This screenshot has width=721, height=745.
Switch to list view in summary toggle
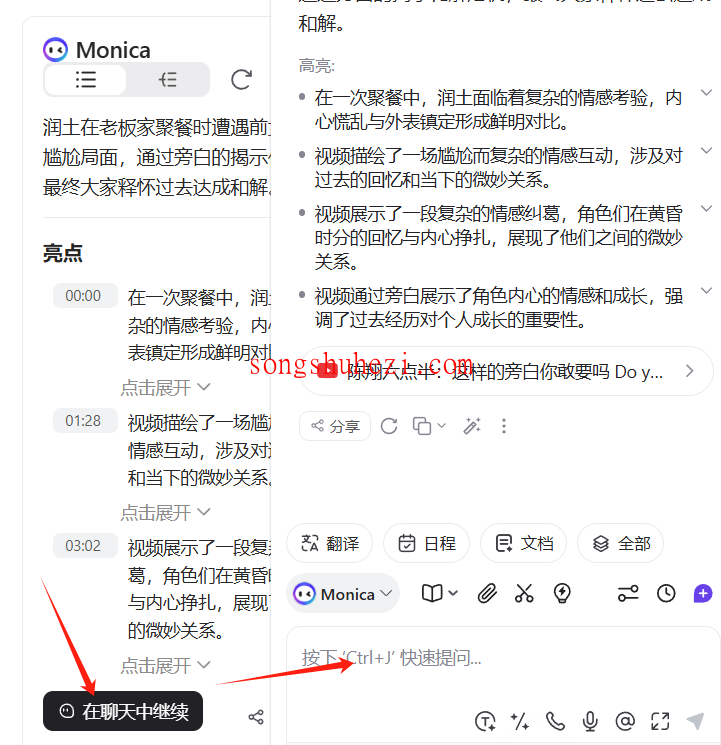(x=86, y=79)
